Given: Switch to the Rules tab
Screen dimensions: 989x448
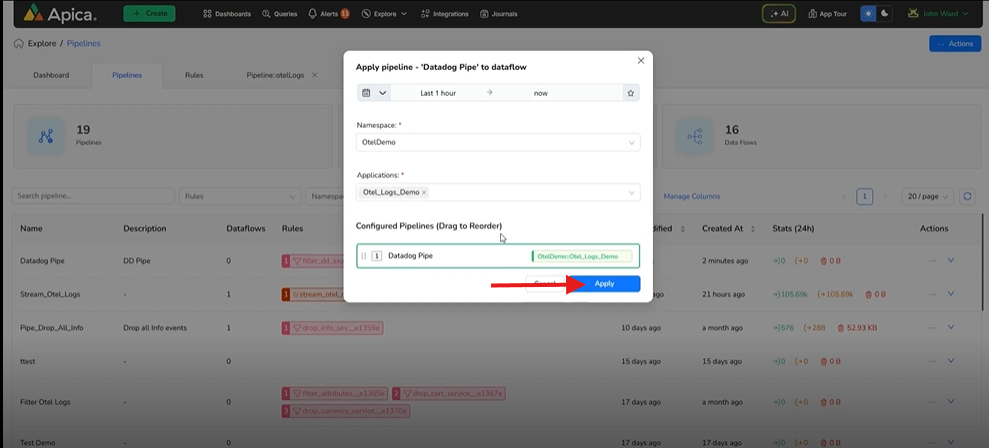Looking at the screenshot, I should tap(194, 75).
